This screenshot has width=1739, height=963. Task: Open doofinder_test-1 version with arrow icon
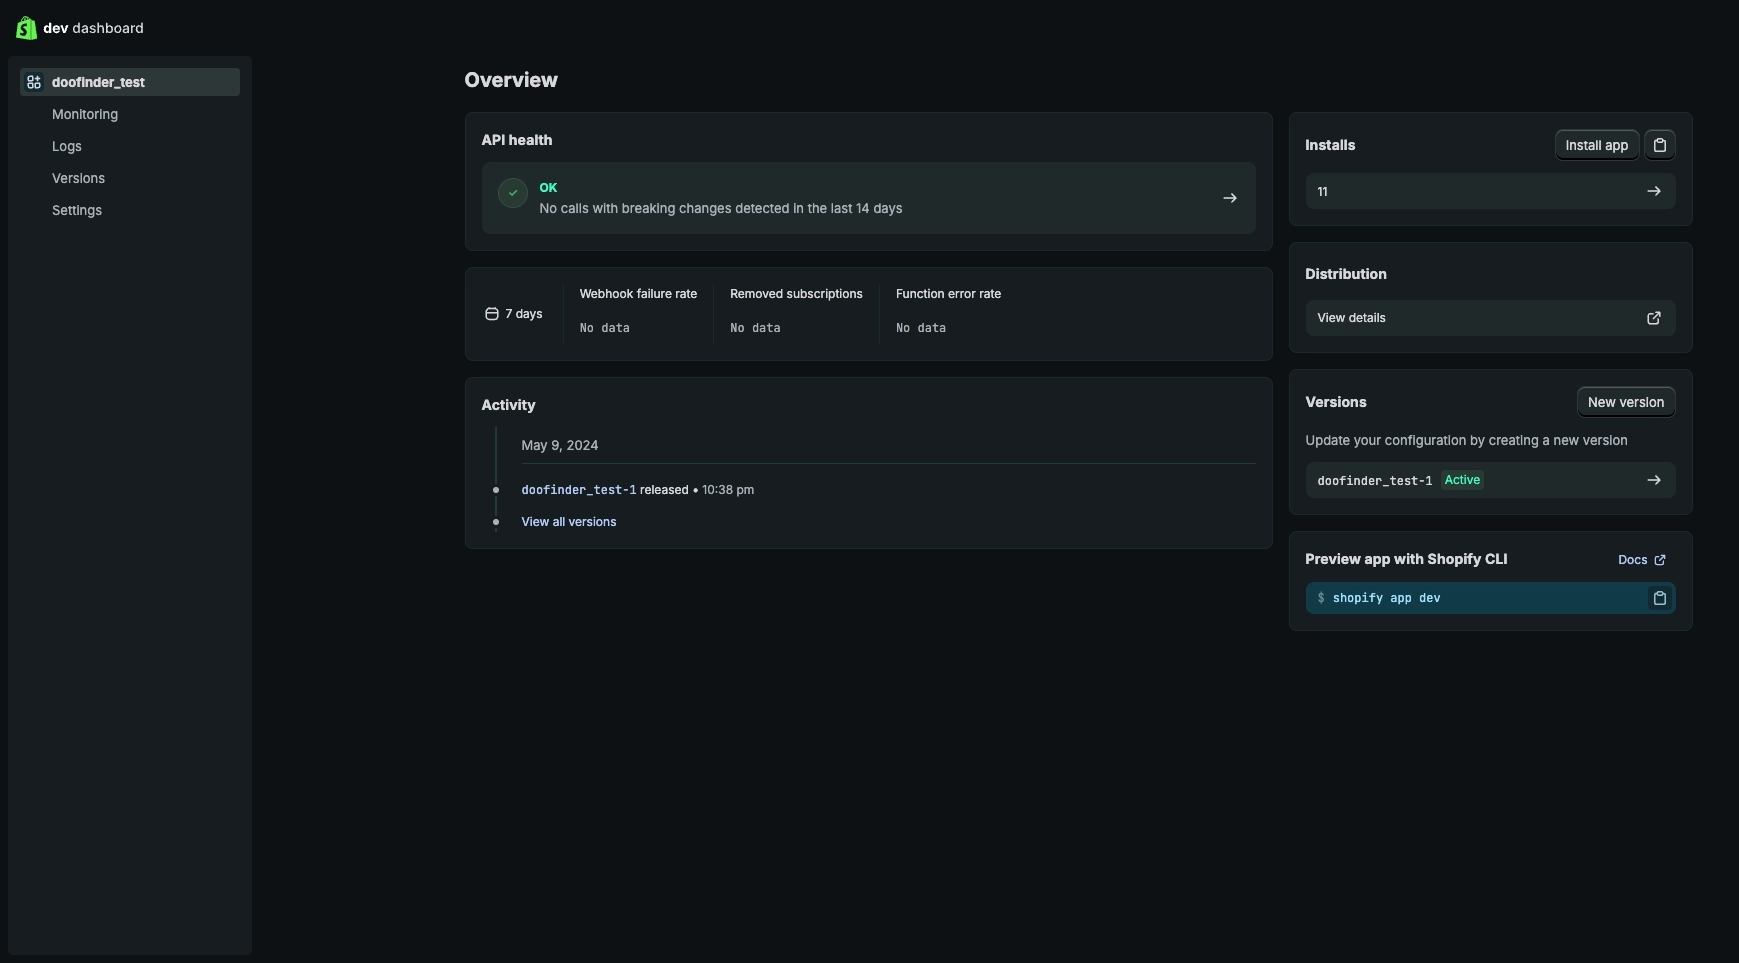[x=1654, y=480]
